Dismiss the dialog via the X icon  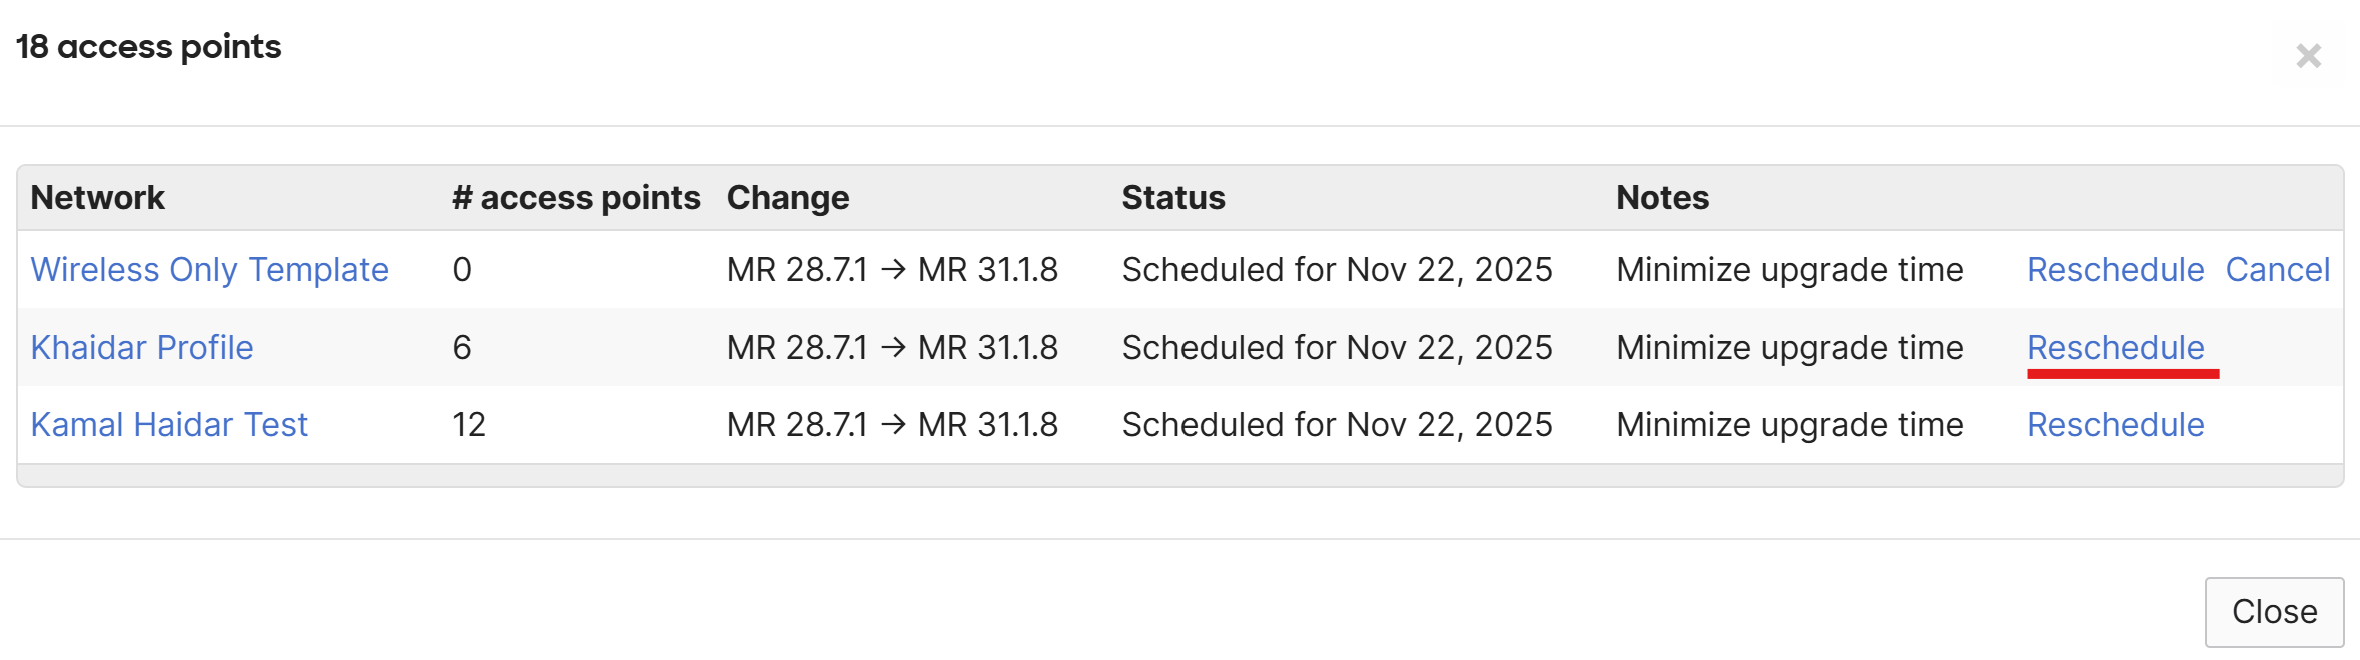pos(2309,57)
